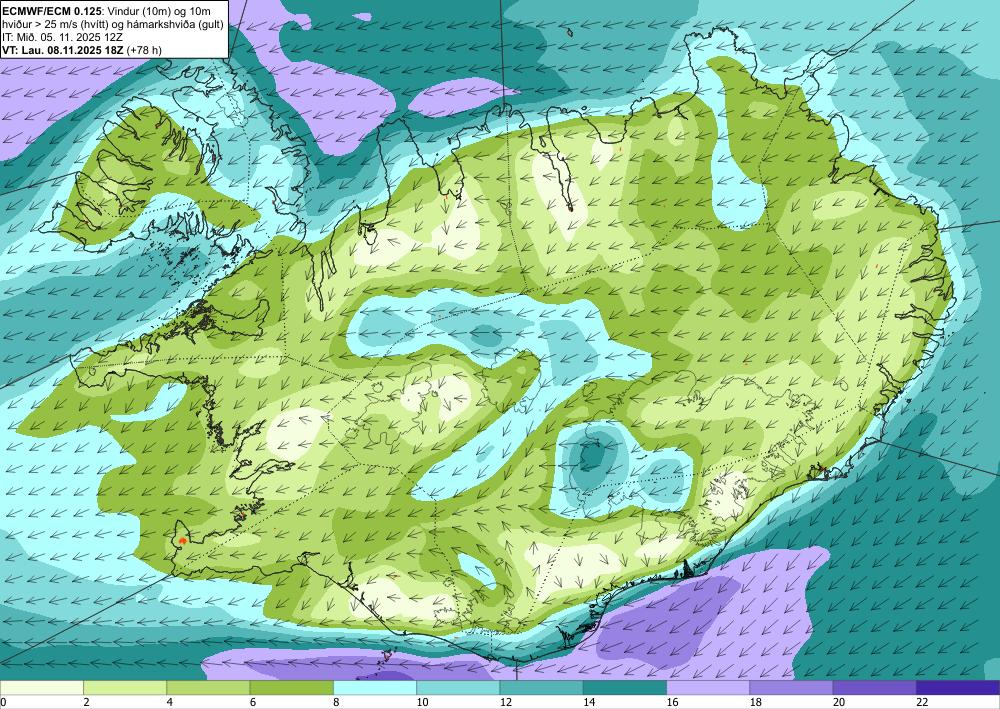Click the legend scale label '6'
Viewport: 1000px width, 709px height.
(x=253, y=702)
